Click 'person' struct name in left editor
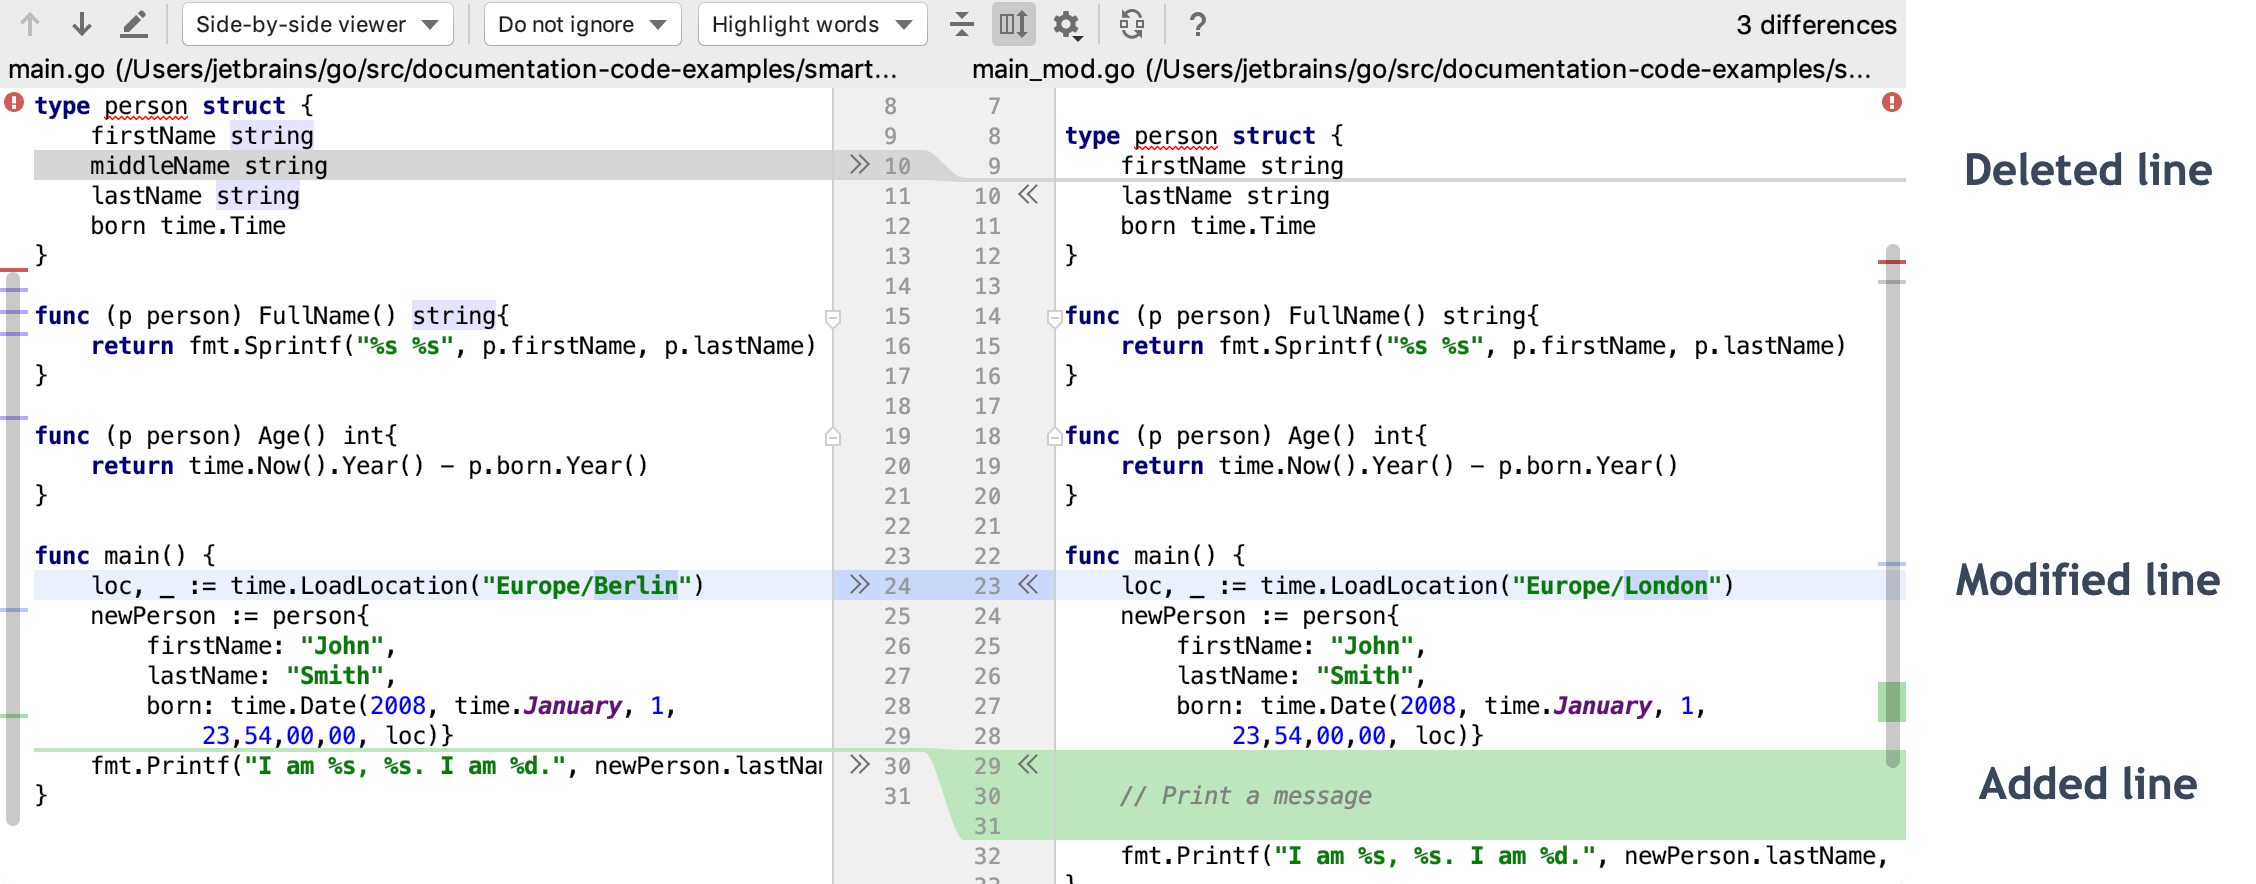Image resolution: width=2256 pixels, height=884 pixels. click(x=146, y=106)
